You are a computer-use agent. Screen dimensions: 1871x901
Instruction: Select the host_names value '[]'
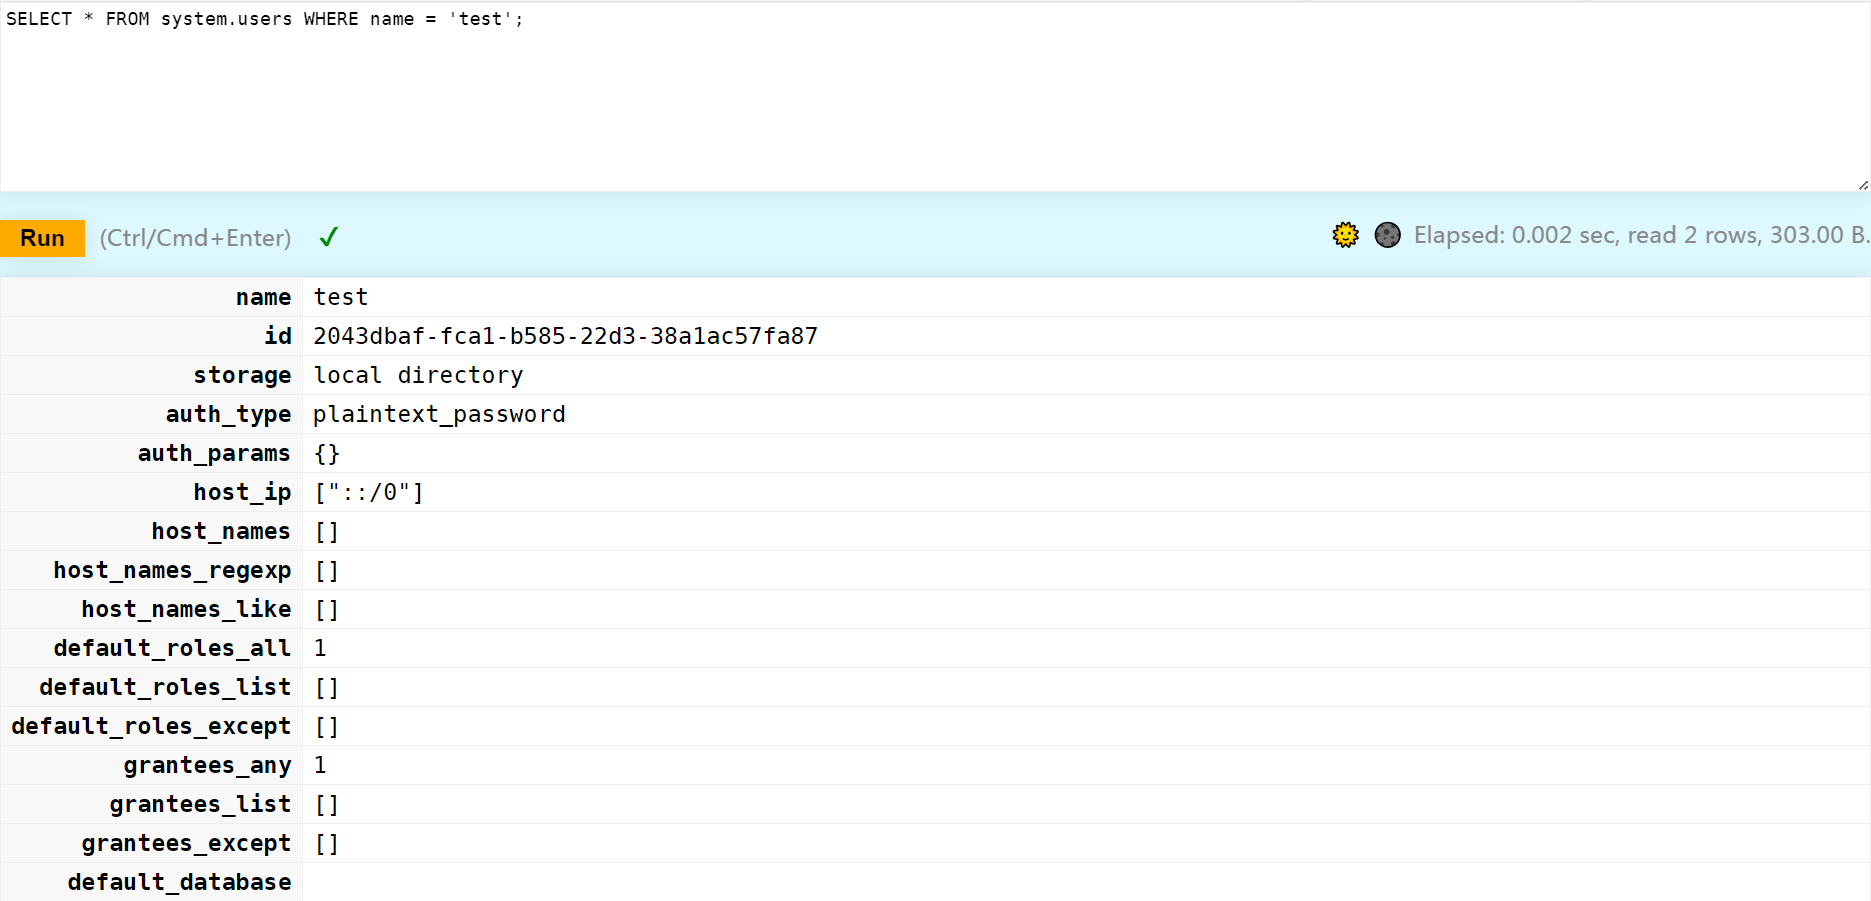tap(327, 531)
